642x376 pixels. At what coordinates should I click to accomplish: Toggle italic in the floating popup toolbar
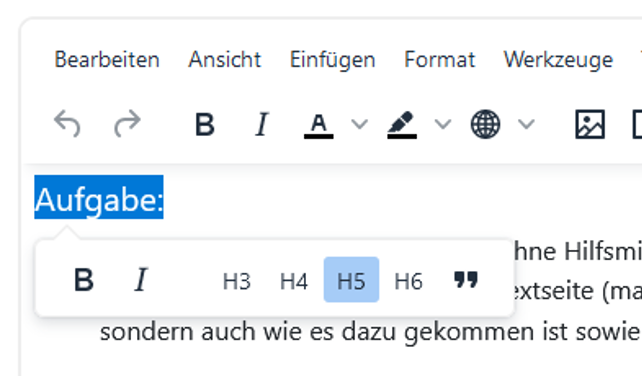coord(141,280)
